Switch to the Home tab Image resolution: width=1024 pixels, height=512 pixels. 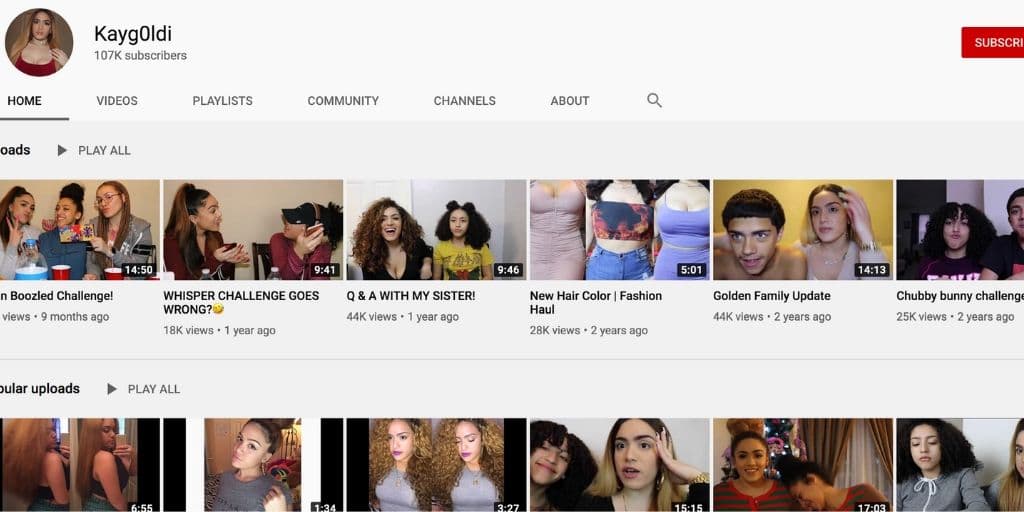[25, 101]
